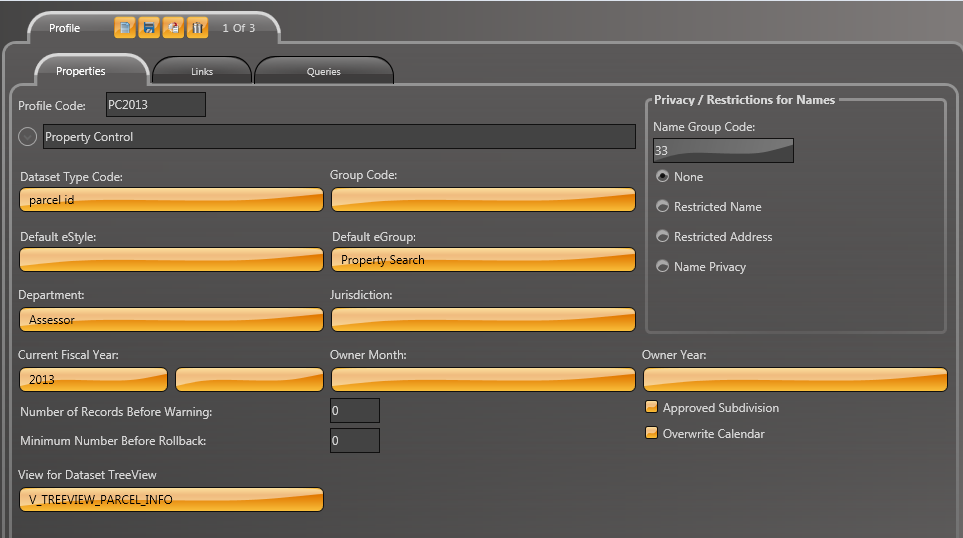Screen dimensions: 963x538
Task: Open the Department Assessor dropdown
Action: [x=171, y=320]
